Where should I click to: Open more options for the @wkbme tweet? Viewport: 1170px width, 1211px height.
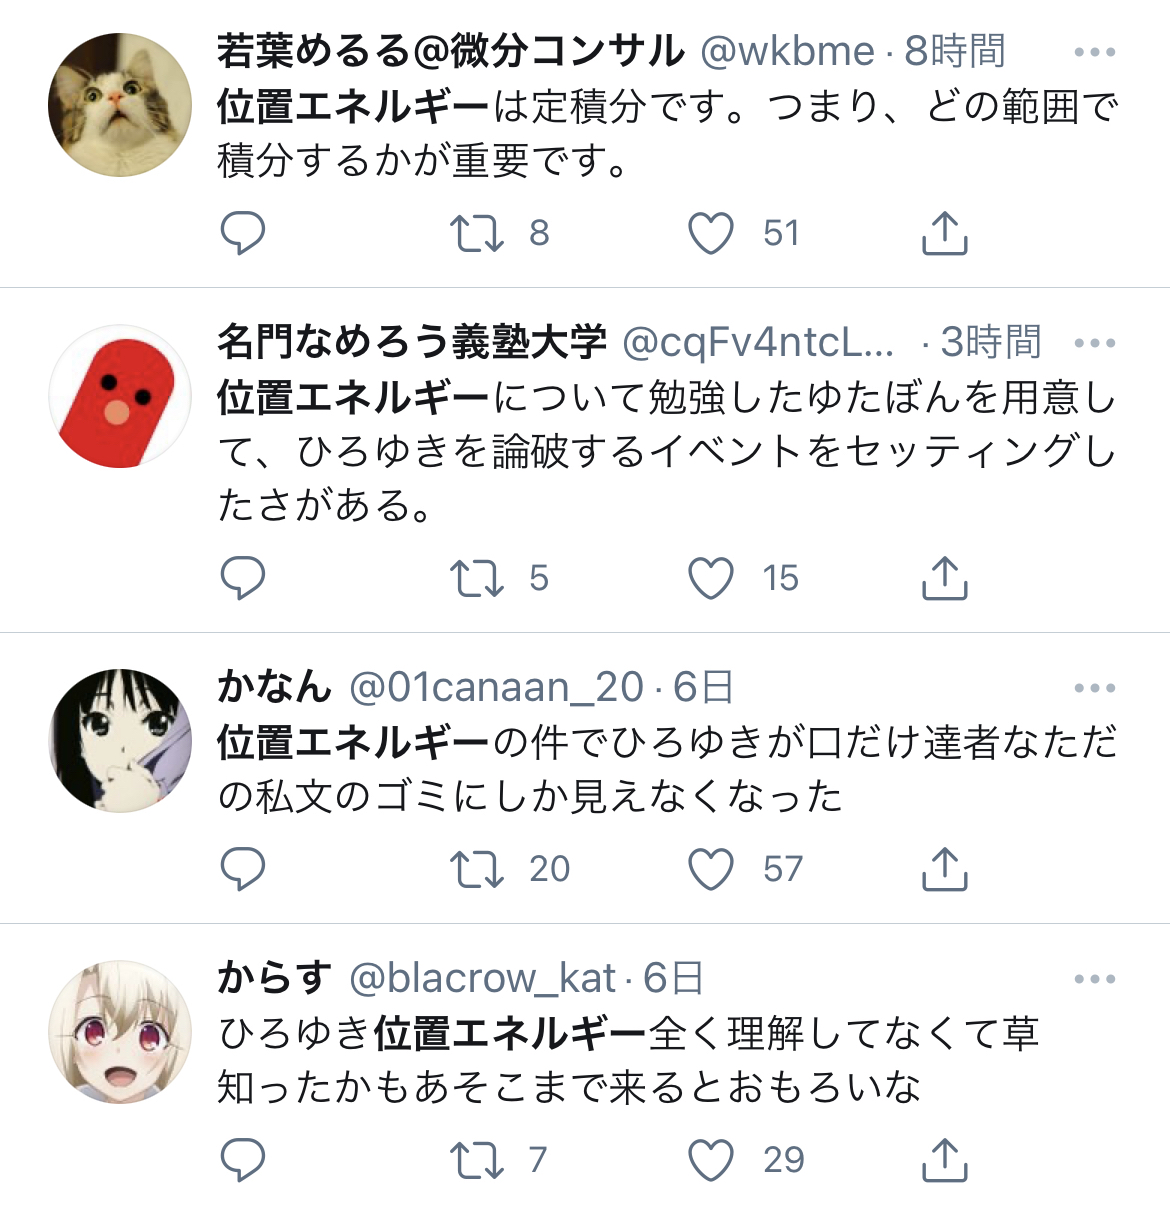pyautogui.click(x=1095, y=52)
